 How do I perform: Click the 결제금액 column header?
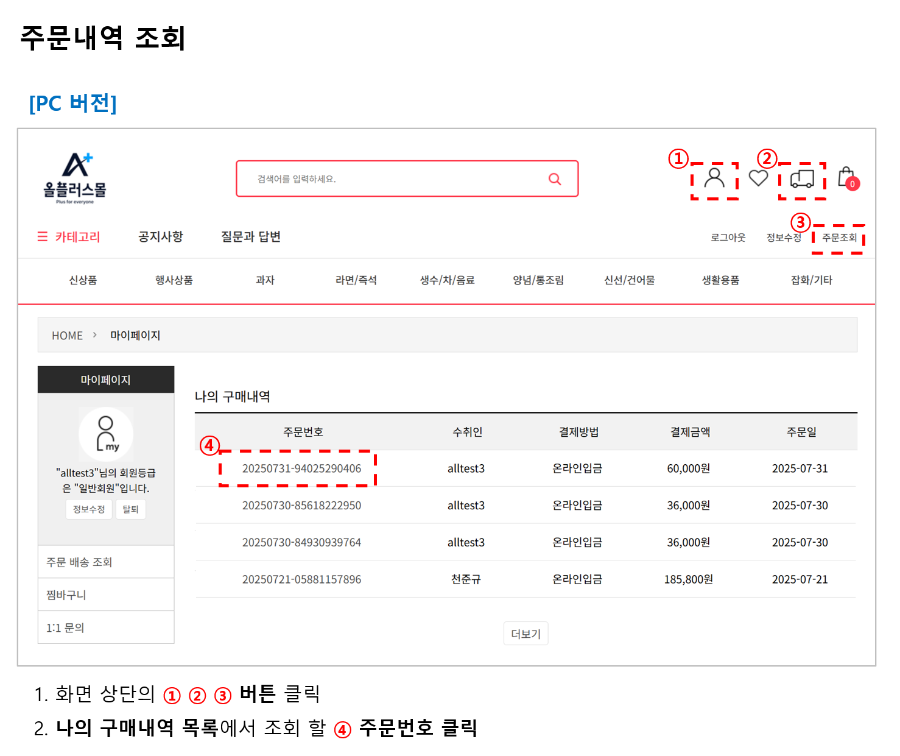click(x=690, y=432)
